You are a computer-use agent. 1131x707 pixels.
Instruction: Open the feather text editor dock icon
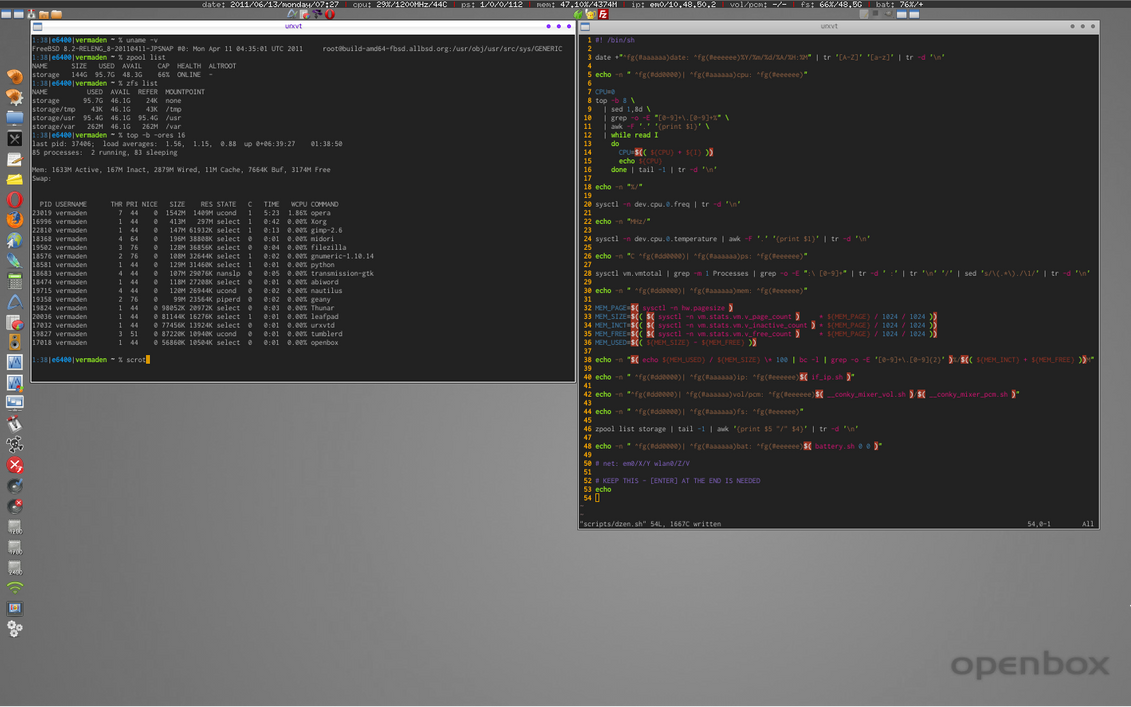tap(14, 260)
